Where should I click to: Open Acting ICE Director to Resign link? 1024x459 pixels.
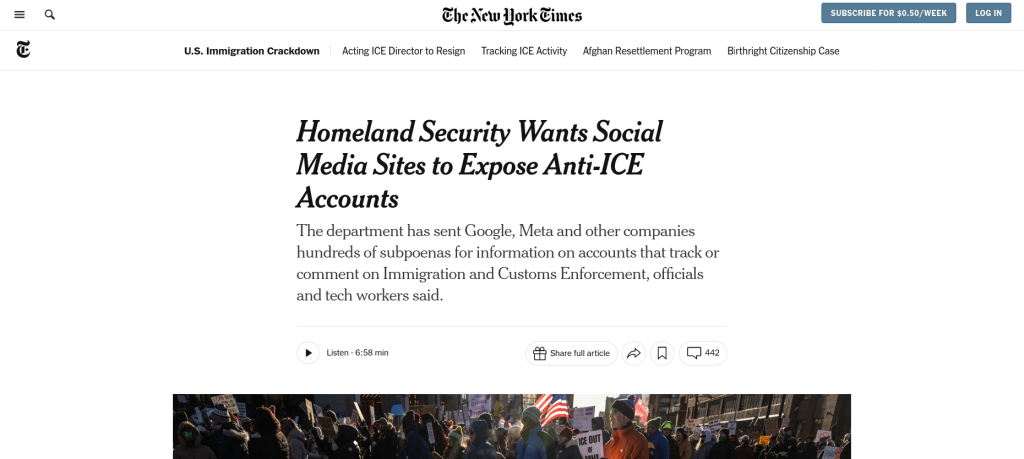click(x=403, y=51)
